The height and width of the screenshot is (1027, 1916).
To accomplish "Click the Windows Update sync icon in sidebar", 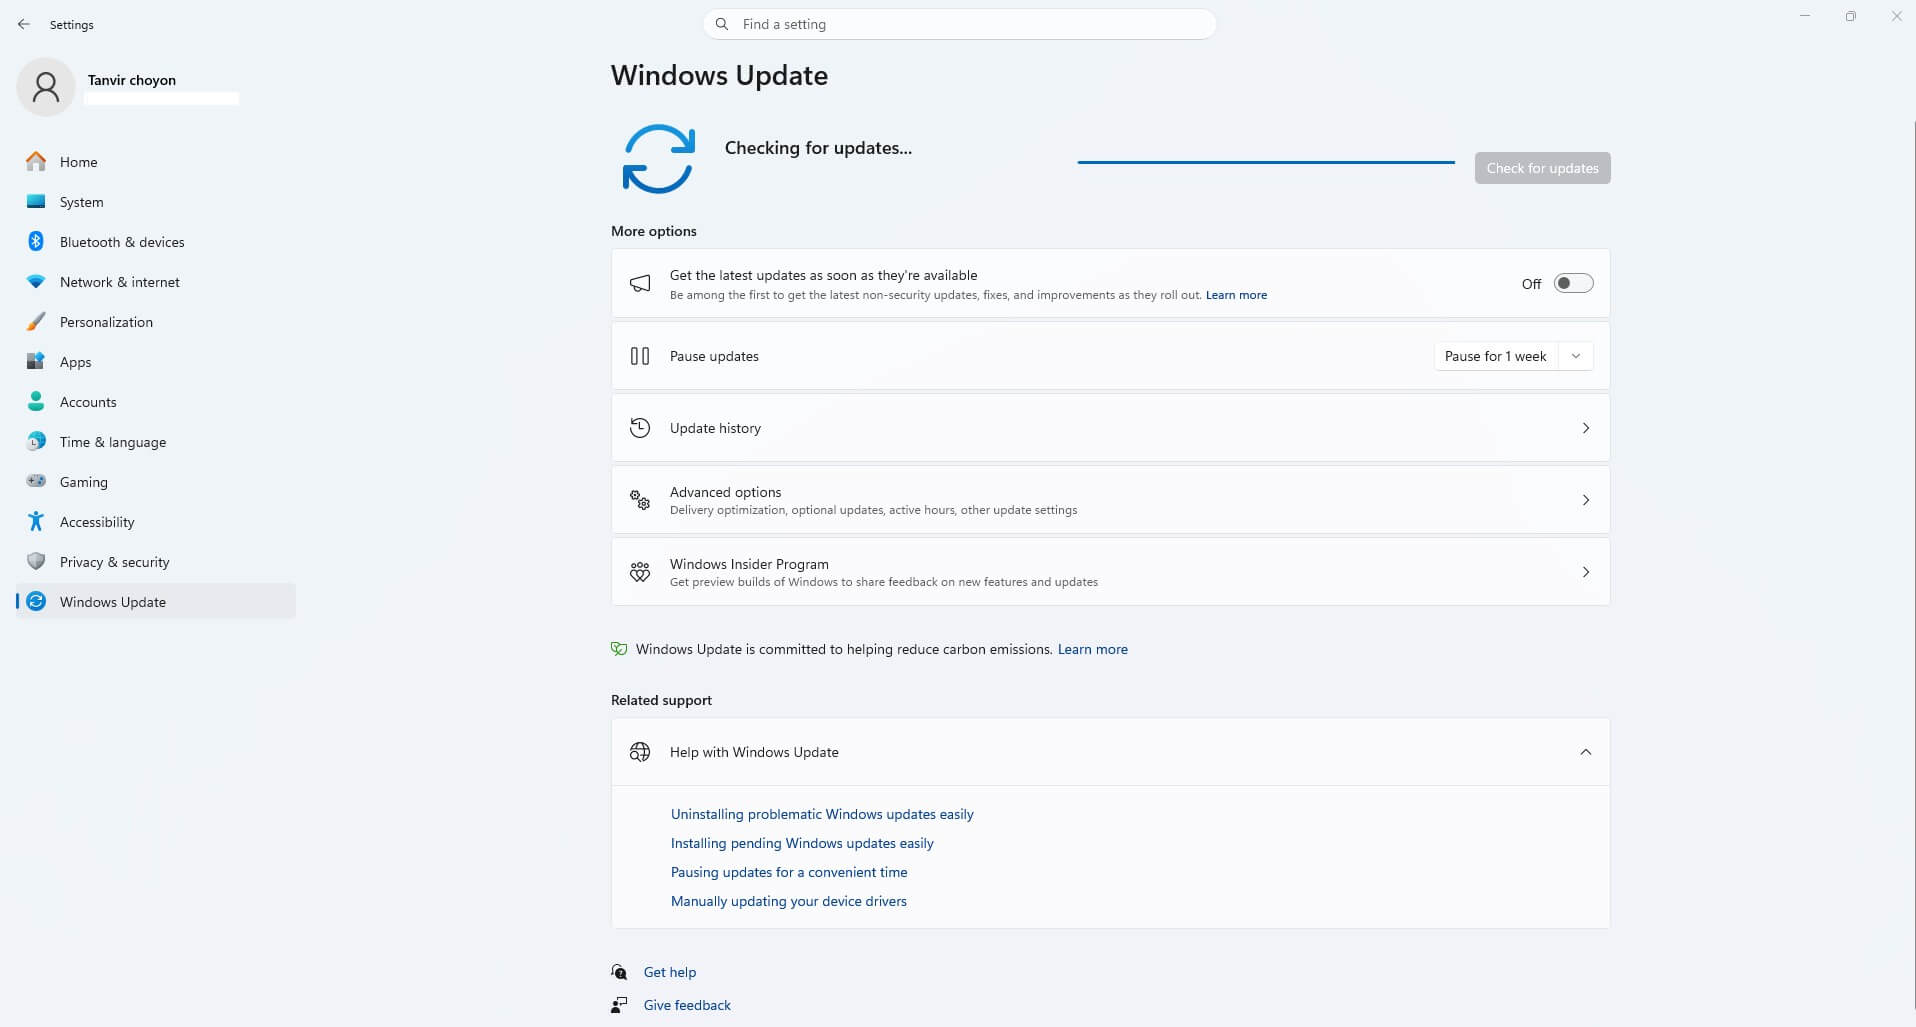I will (x=36, y=601).
